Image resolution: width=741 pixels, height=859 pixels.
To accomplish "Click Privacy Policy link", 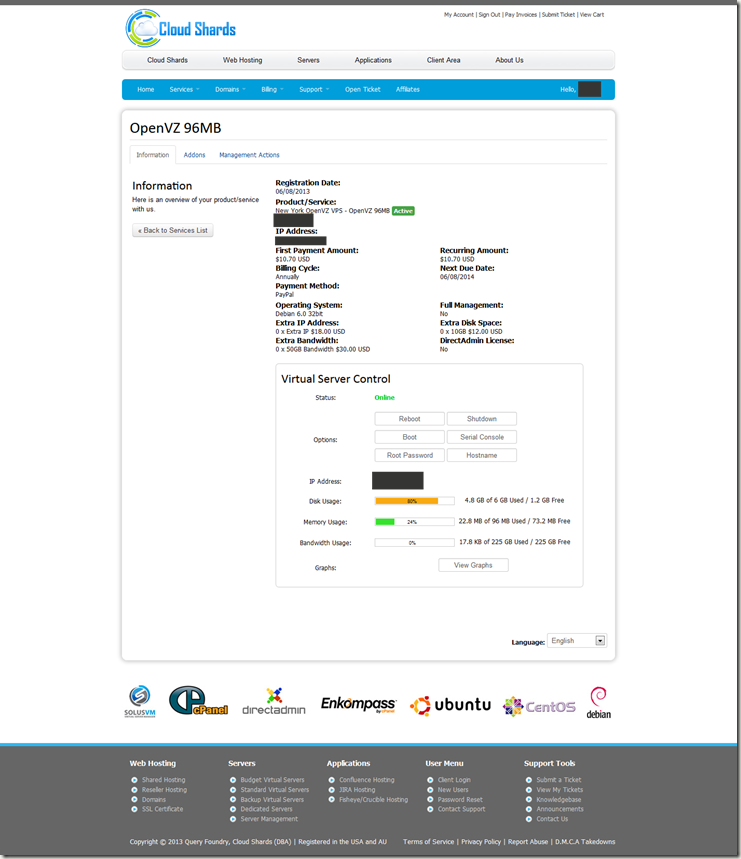I will 481,842.
